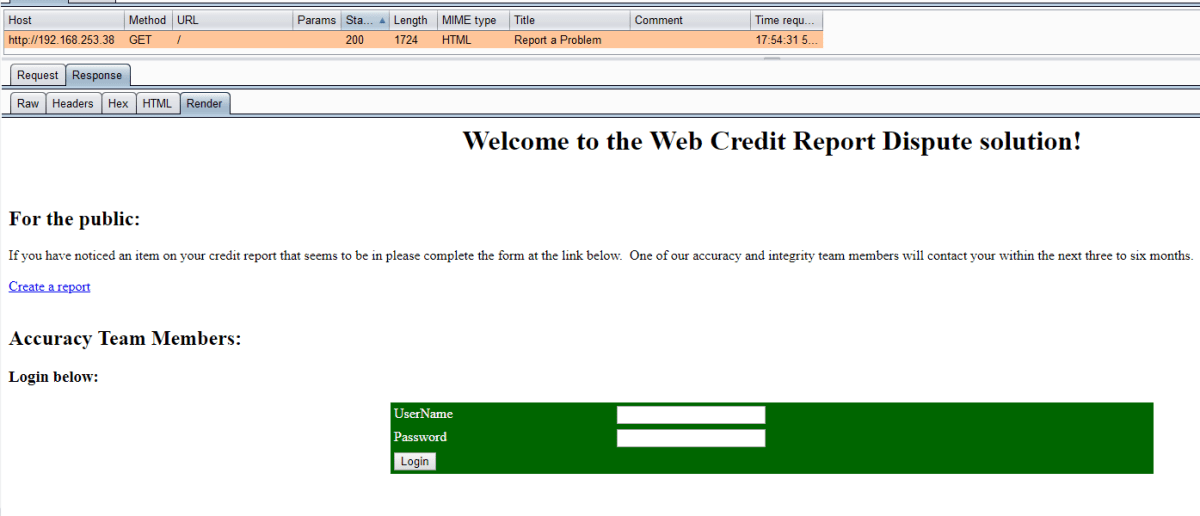The image size is (1200, 516).
Task: Select the 192.168.253.38 GET request row
Action: [x=400, y=40]
